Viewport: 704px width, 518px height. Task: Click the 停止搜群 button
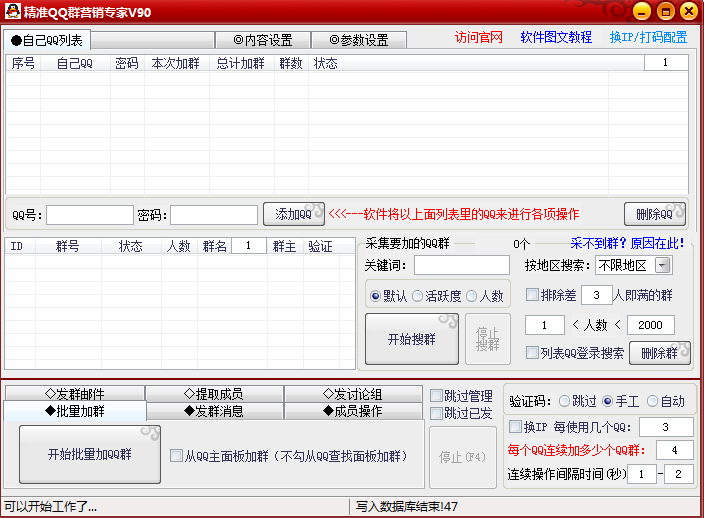pyautogui.click(x=488, y=339)
